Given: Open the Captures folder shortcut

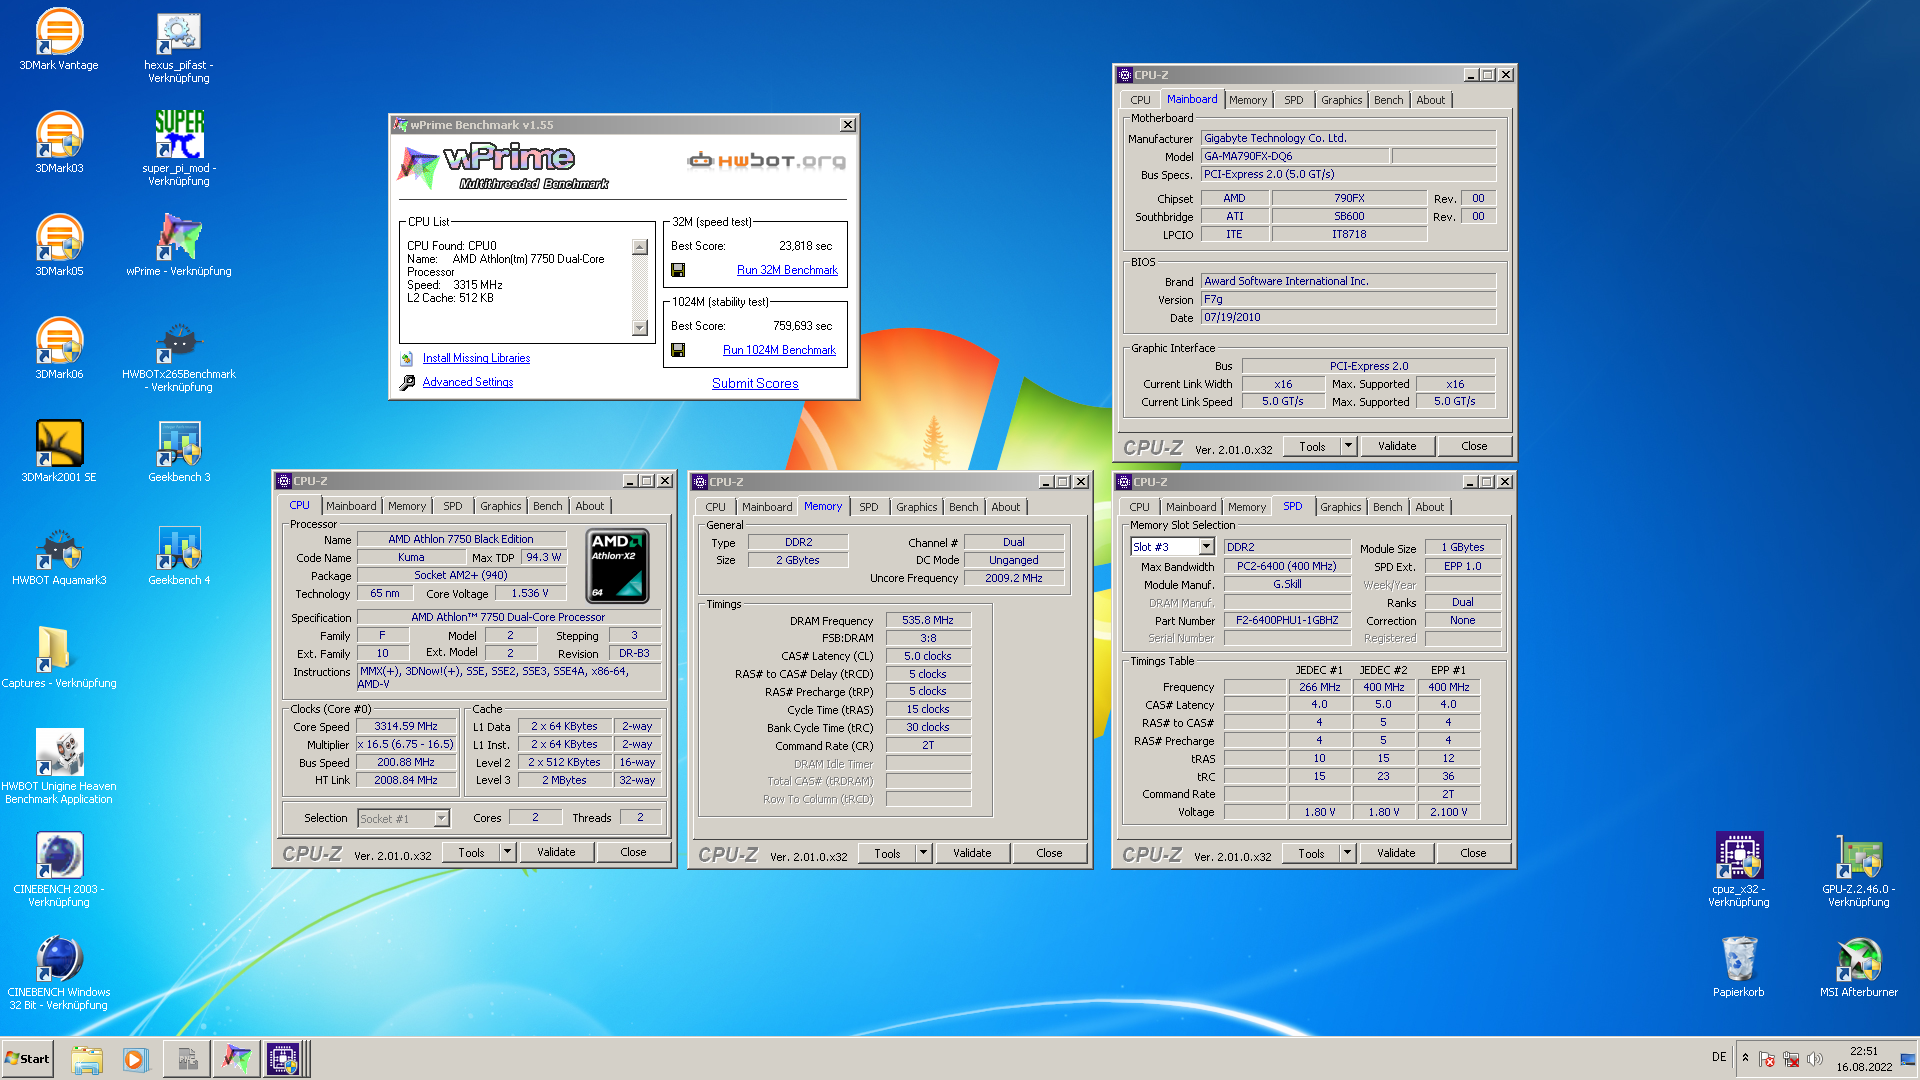Looking at the screenshot, I should click(x=59, y=657).
